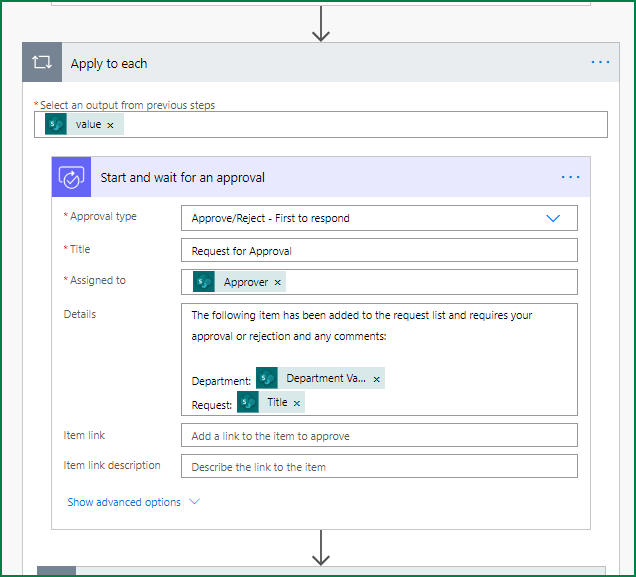Select the Department Value dynamic token
This screenshot has height=577, width=636.
[x=325, y=379]
